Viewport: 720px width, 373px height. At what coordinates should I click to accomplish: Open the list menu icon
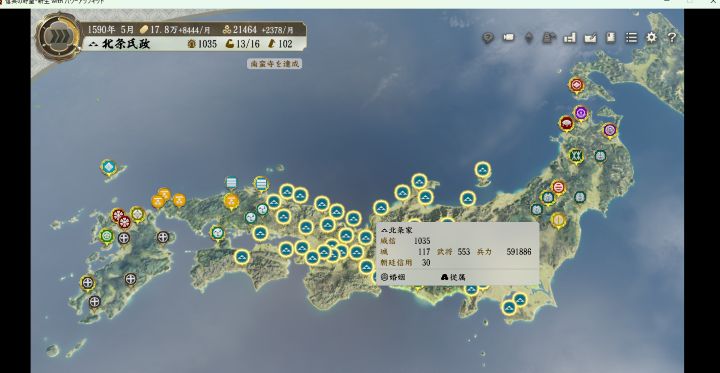(631, 37)
